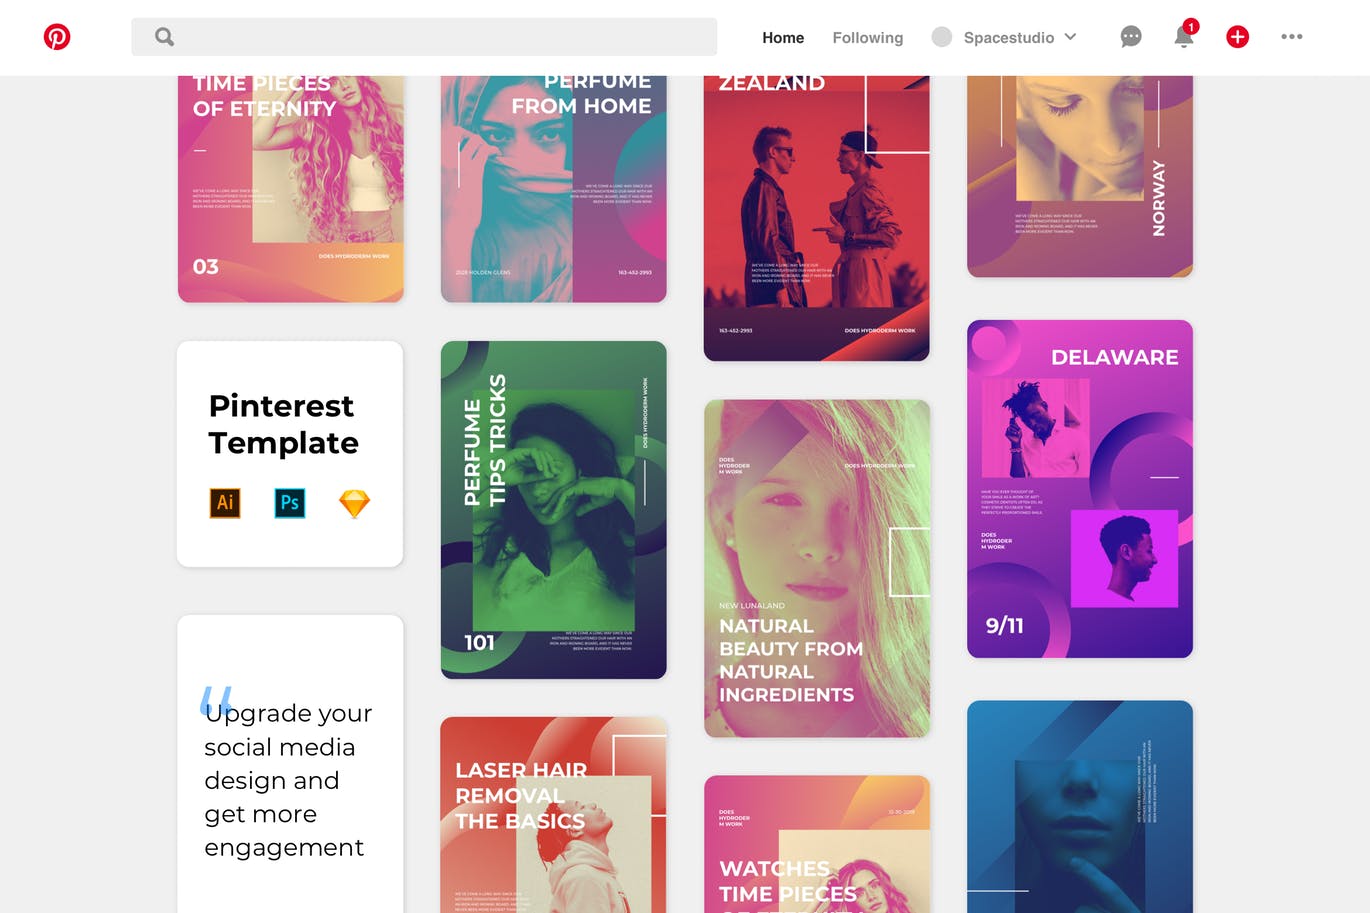This screenshot has width=1370, height=913.
Task: Focus the search input field
Action: pyautogui.click(x=440, y=37)
